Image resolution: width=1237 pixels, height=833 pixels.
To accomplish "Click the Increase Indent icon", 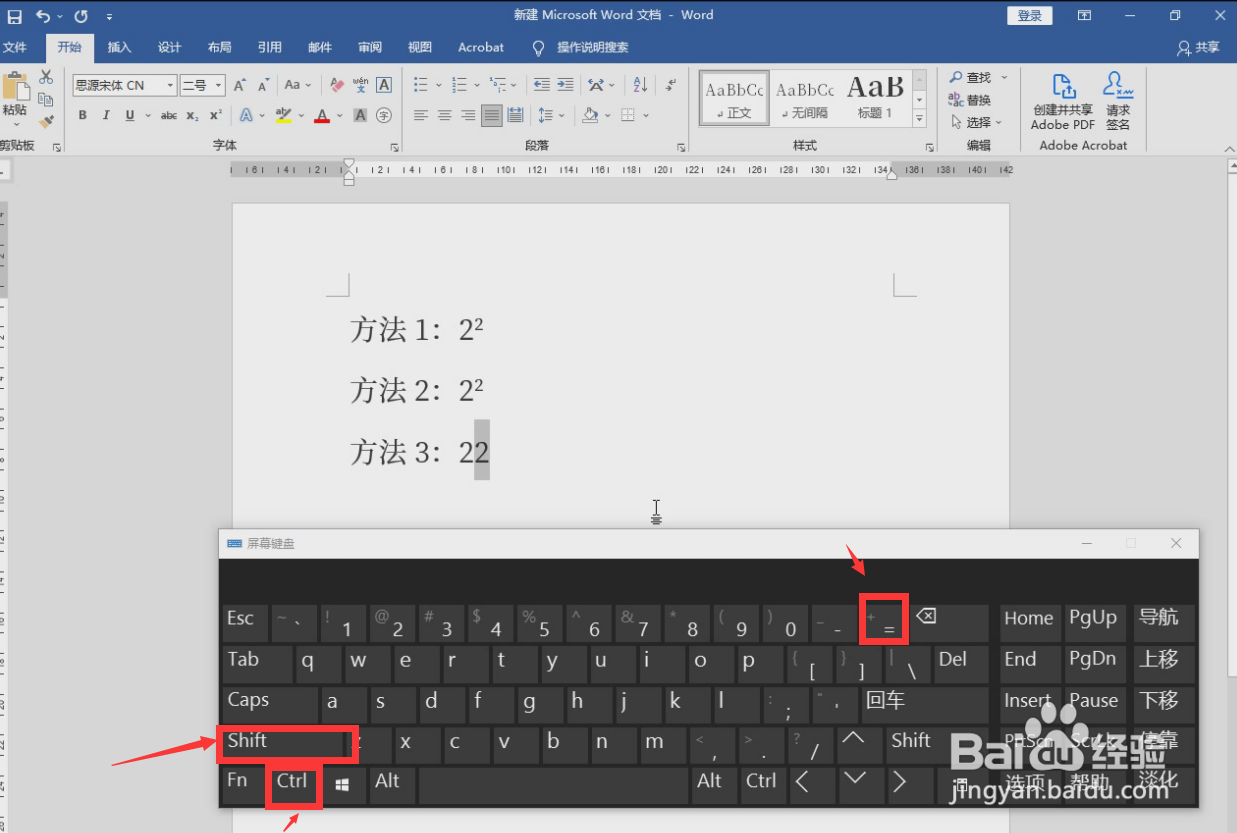I will pos(565,86).
